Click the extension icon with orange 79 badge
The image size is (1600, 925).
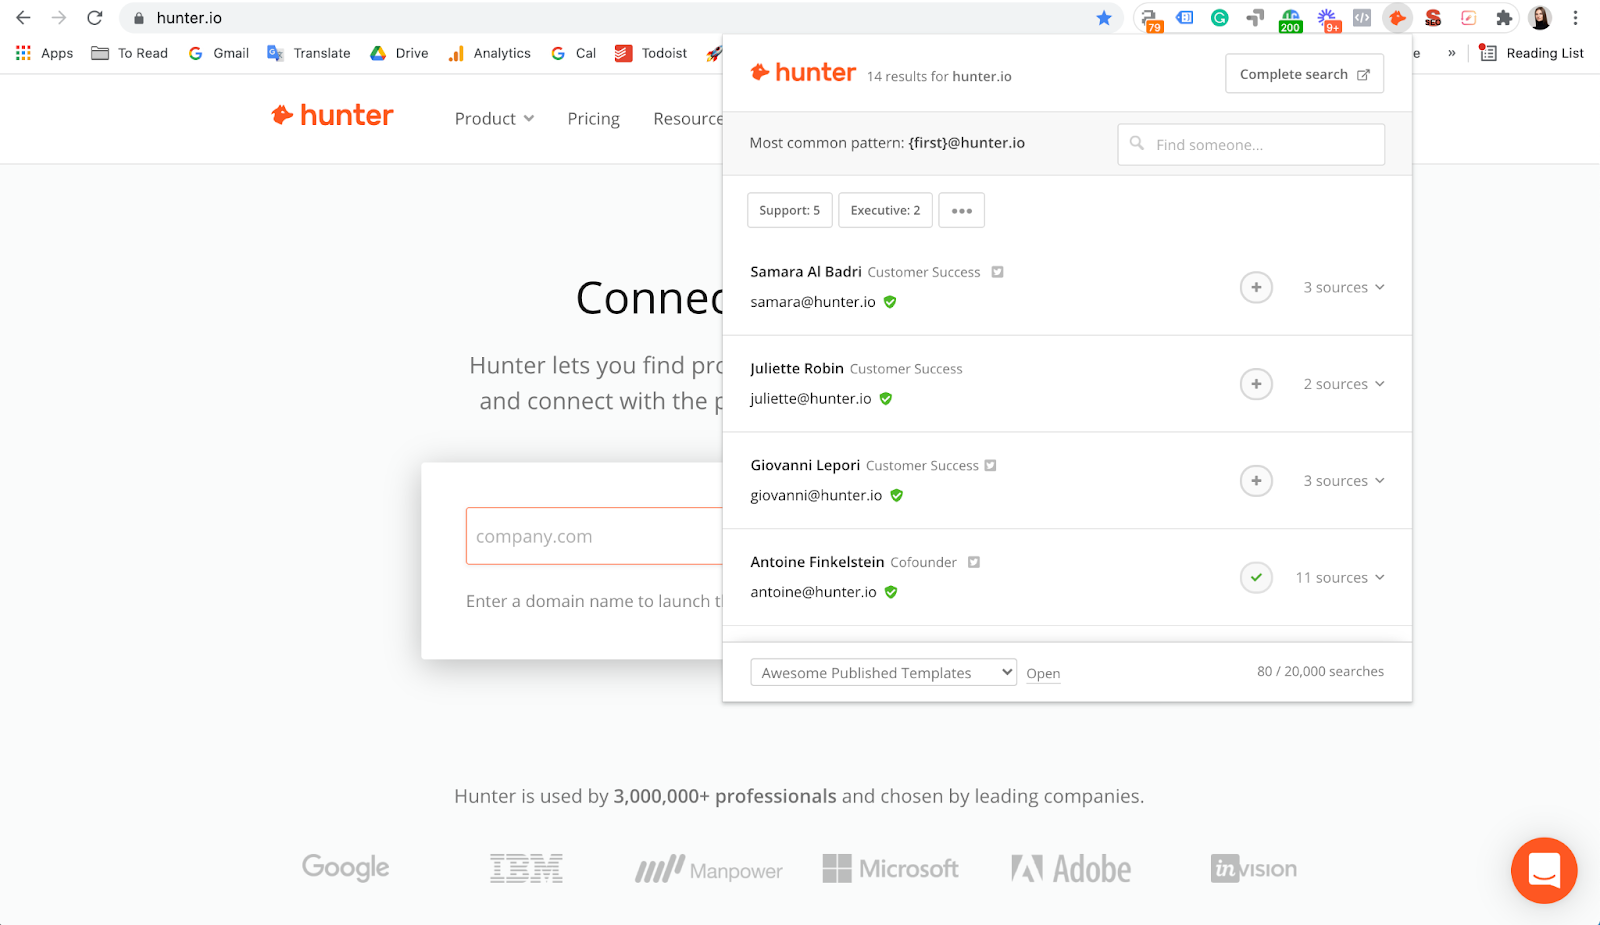click(x=1151, y=19)
